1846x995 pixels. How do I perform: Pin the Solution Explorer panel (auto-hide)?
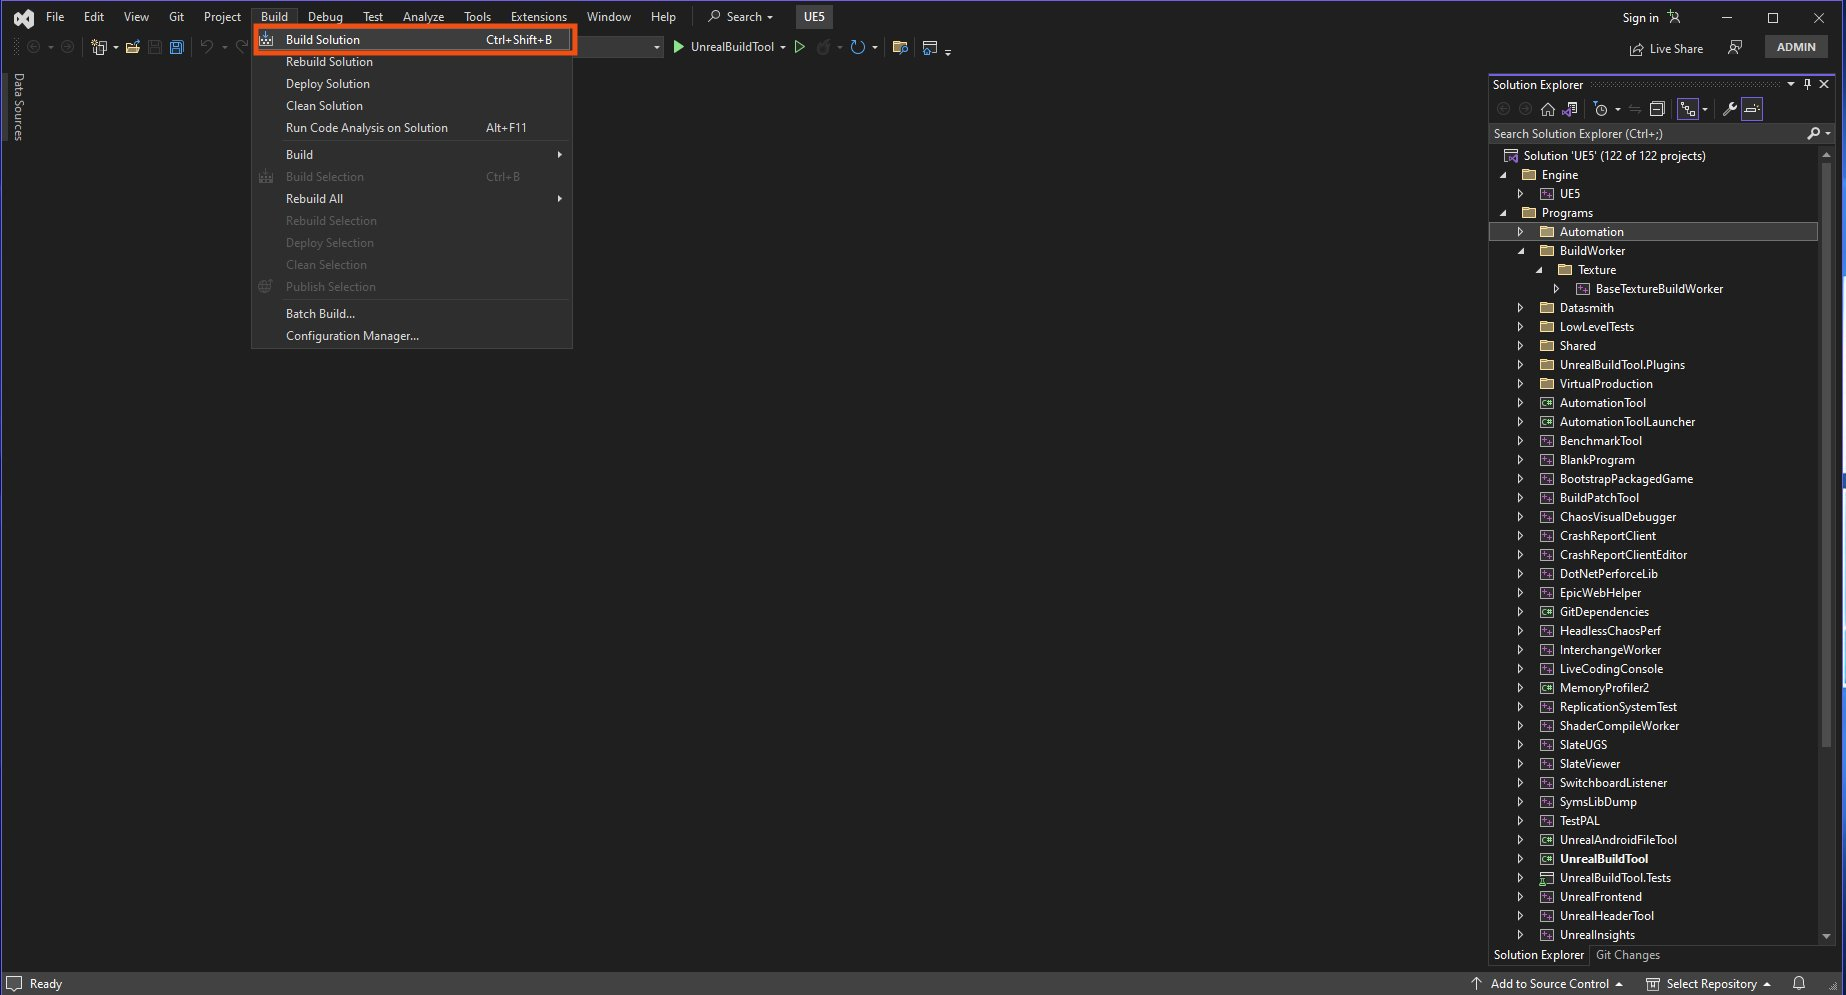click(x=1807, y=85)
